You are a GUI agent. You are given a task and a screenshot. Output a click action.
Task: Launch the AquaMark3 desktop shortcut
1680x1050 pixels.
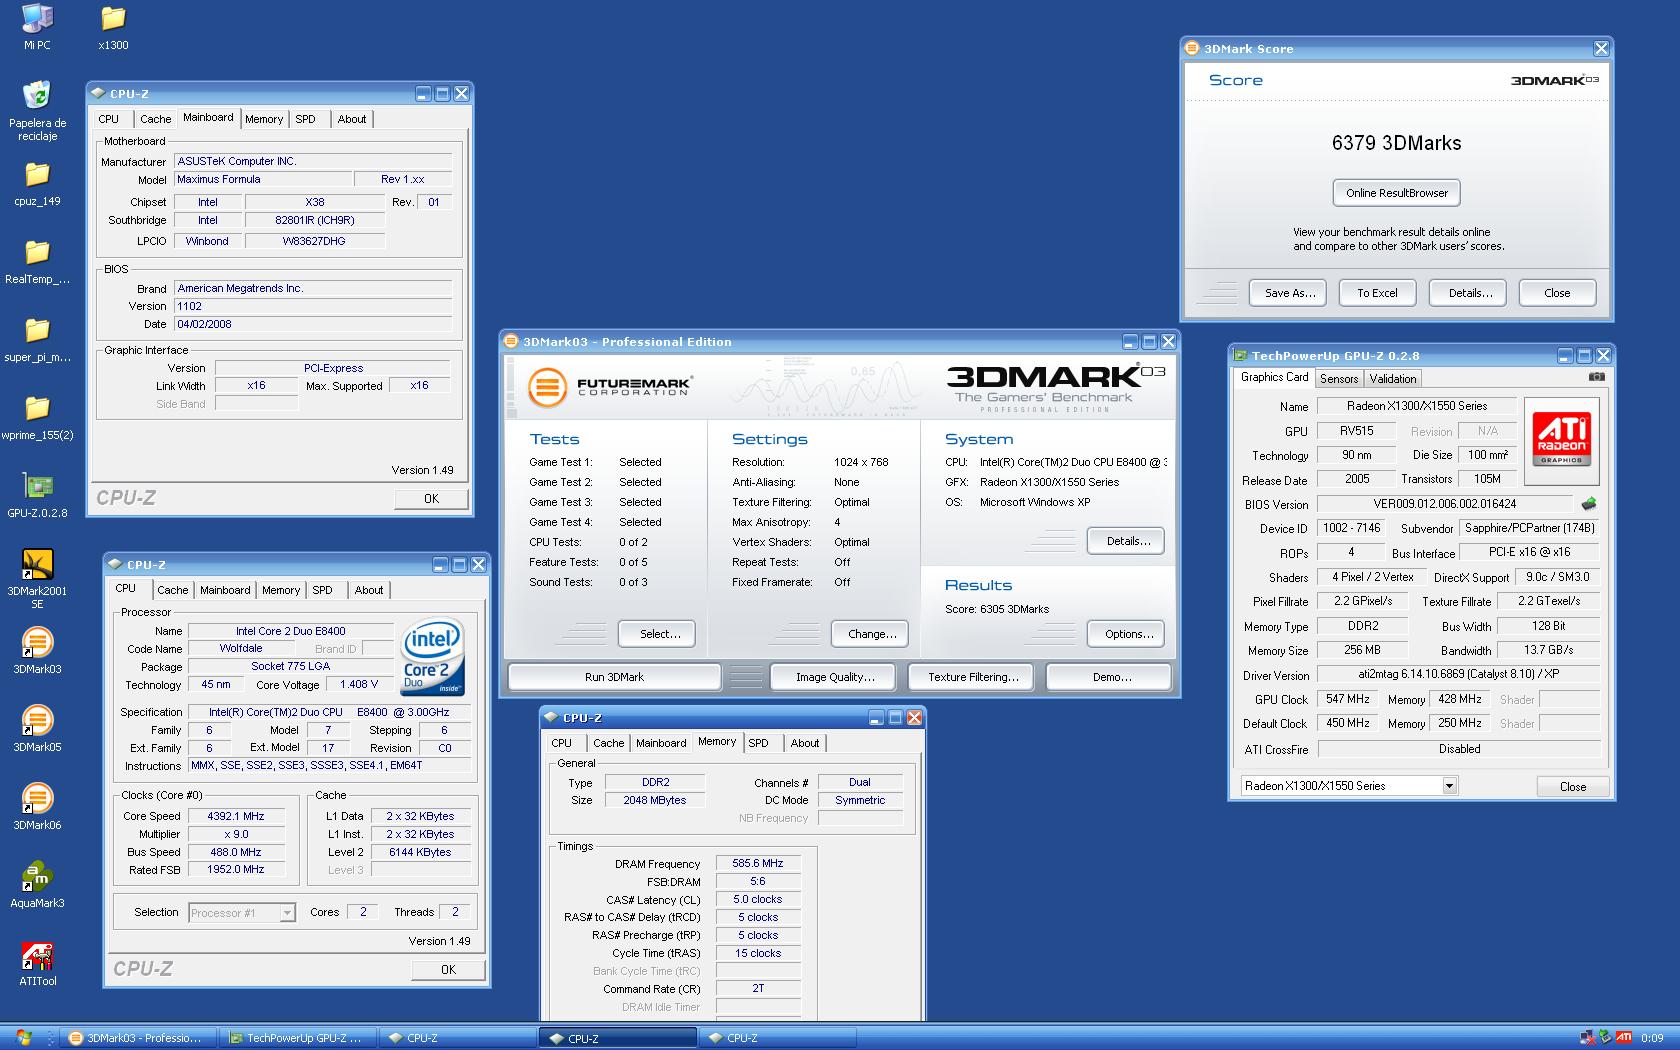point(37,885)
